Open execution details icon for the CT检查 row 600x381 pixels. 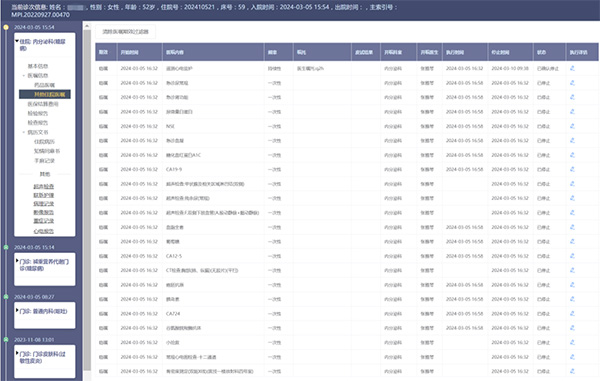[x=572, y=270]
